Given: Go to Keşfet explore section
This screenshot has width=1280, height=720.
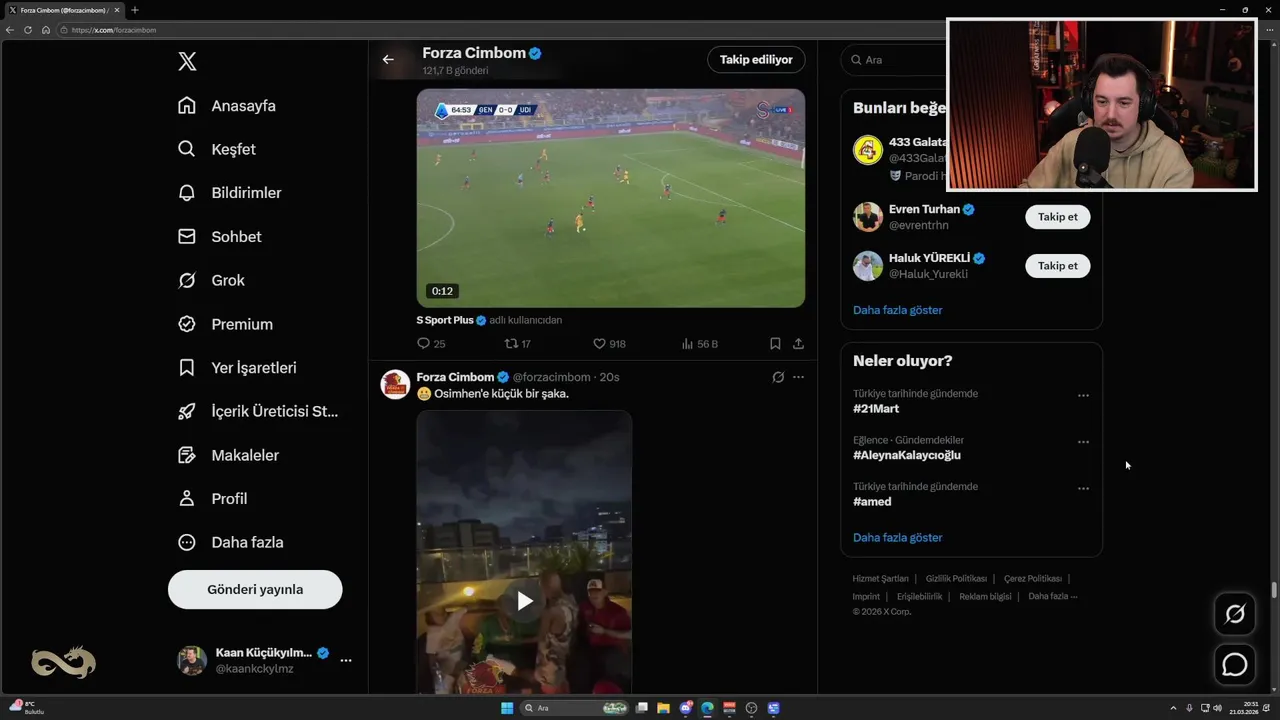Looking at the screenshot, I should click(x=217, y=149).
